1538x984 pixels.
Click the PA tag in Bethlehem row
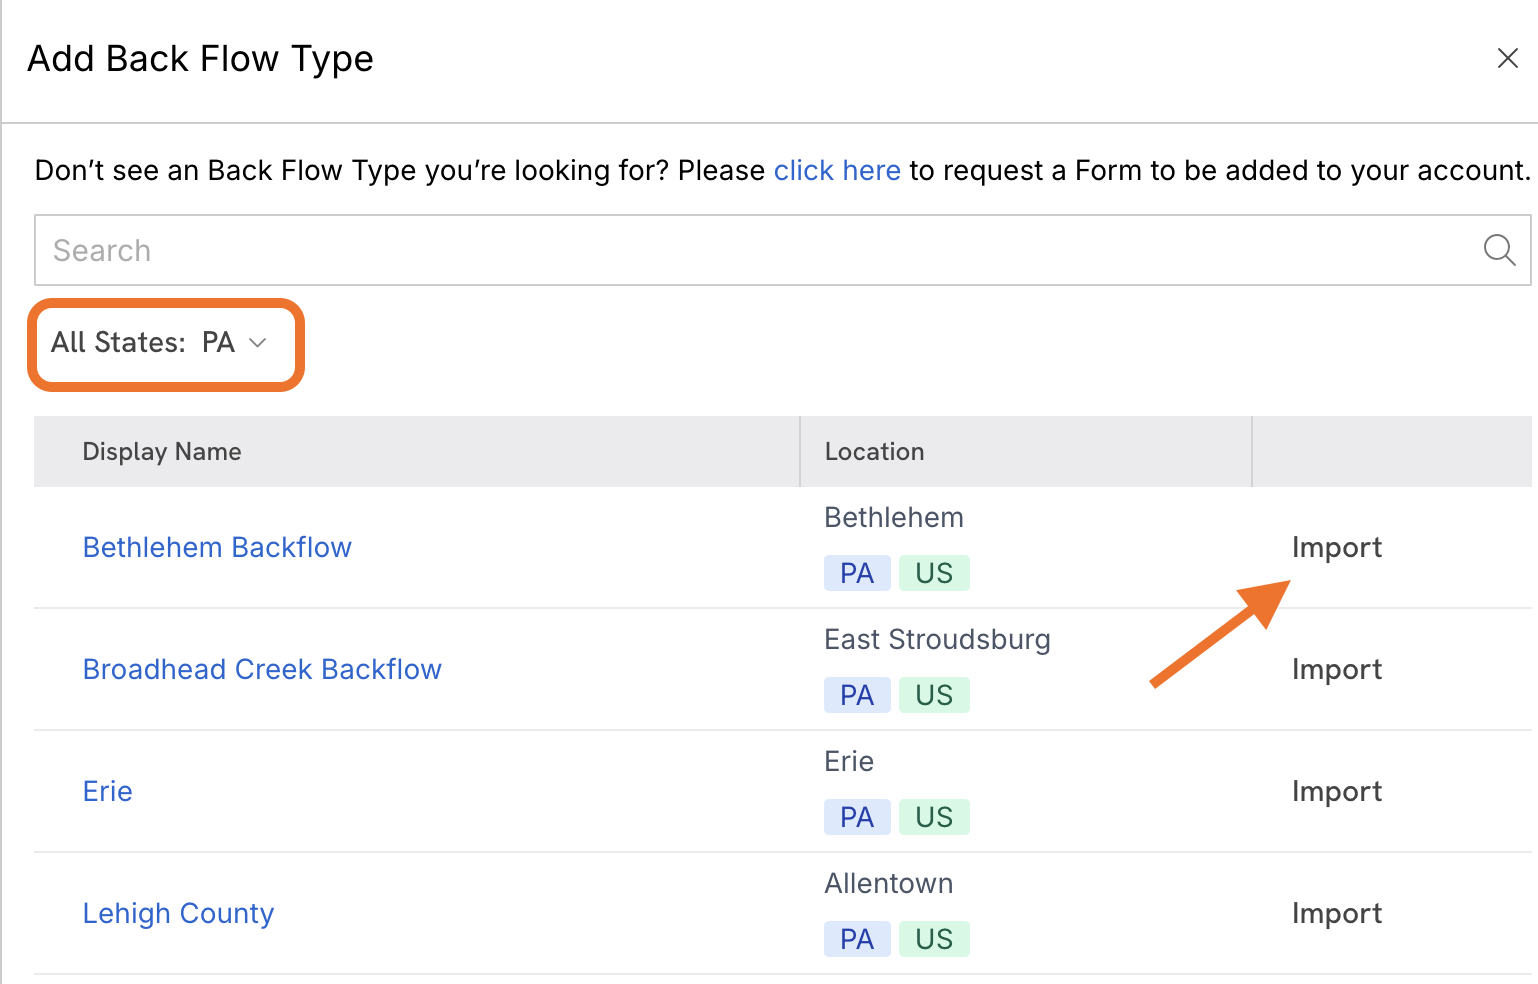click(x=857, y=573)
